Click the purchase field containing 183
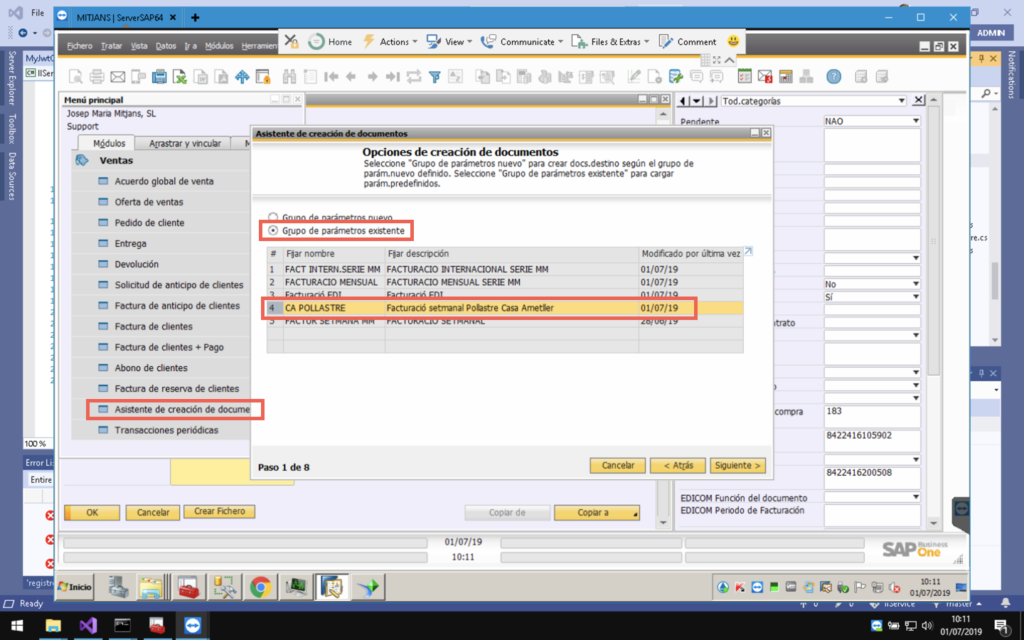Screen dimensions: 1024x640 click(x=872, y=416)
